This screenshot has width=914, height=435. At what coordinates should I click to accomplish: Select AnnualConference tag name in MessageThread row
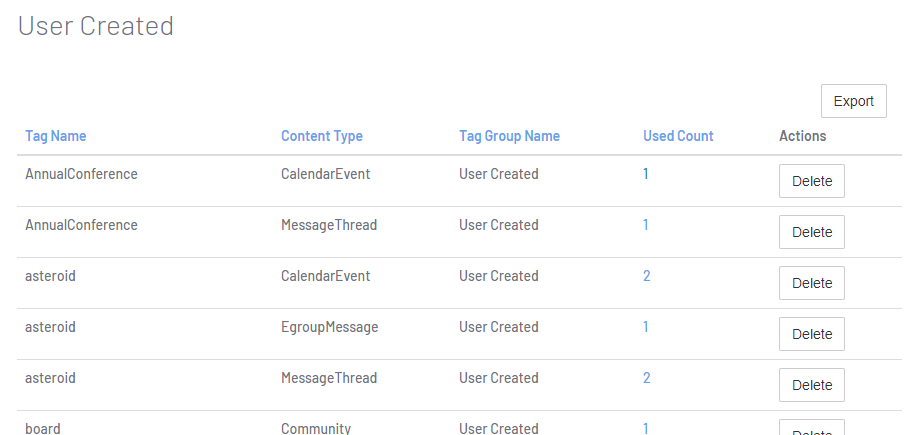pos(81,224)
